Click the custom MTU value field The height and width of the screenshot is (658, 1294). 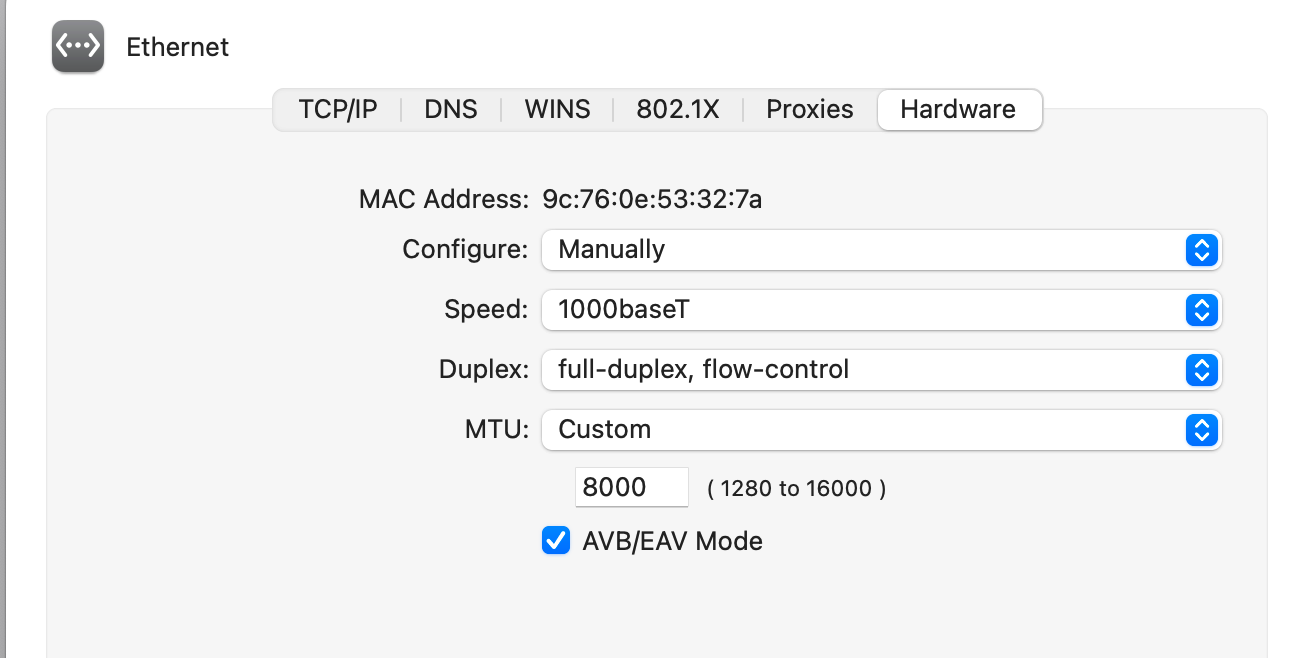tap(631, 488)
